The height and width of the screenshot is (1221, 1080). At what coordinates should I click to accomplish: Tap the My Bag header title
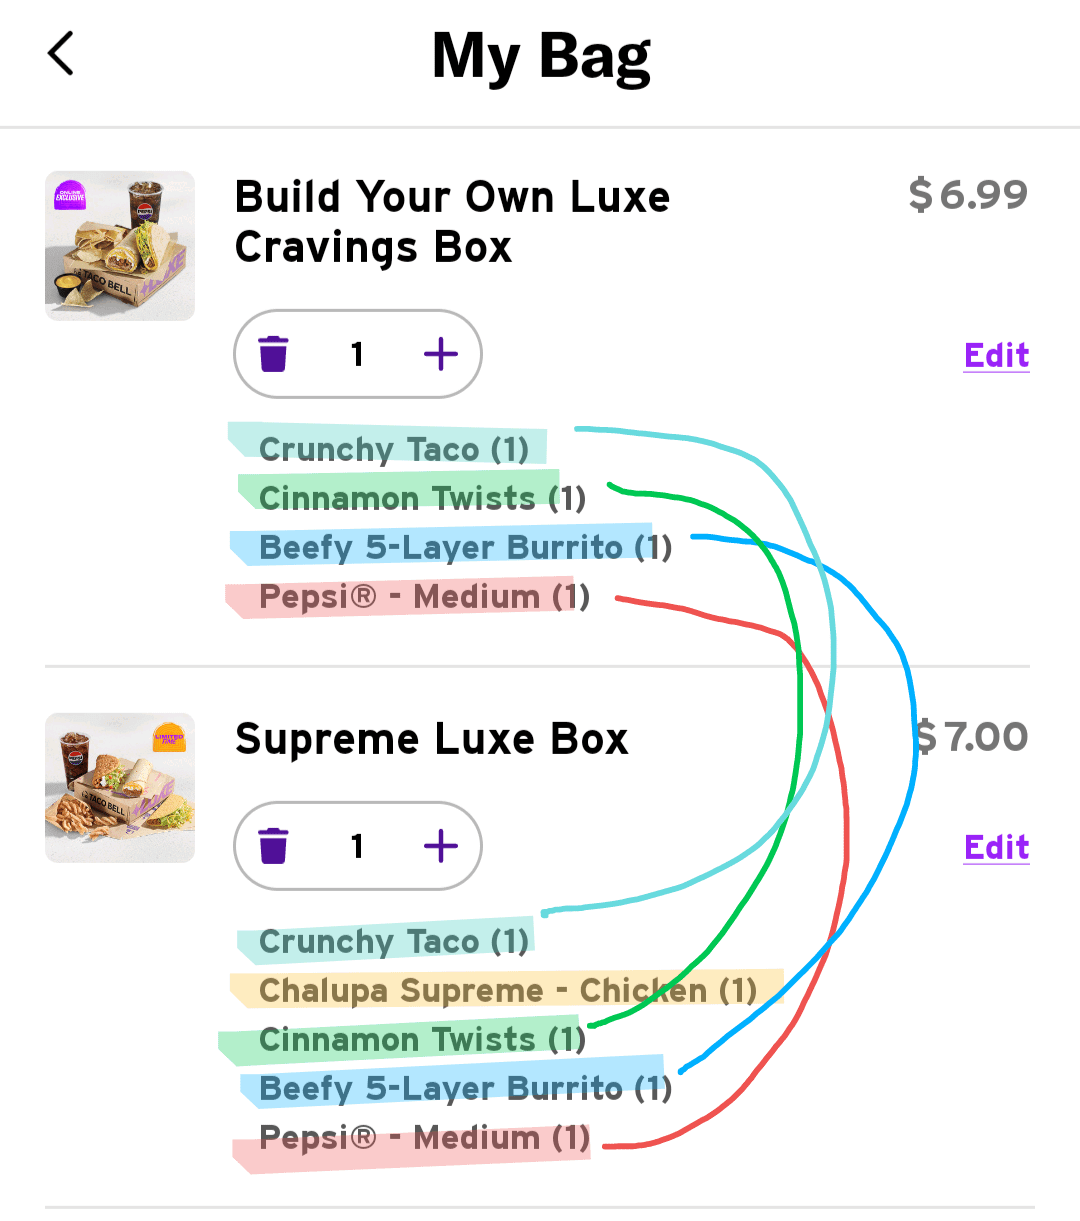[x=541, y=56]
